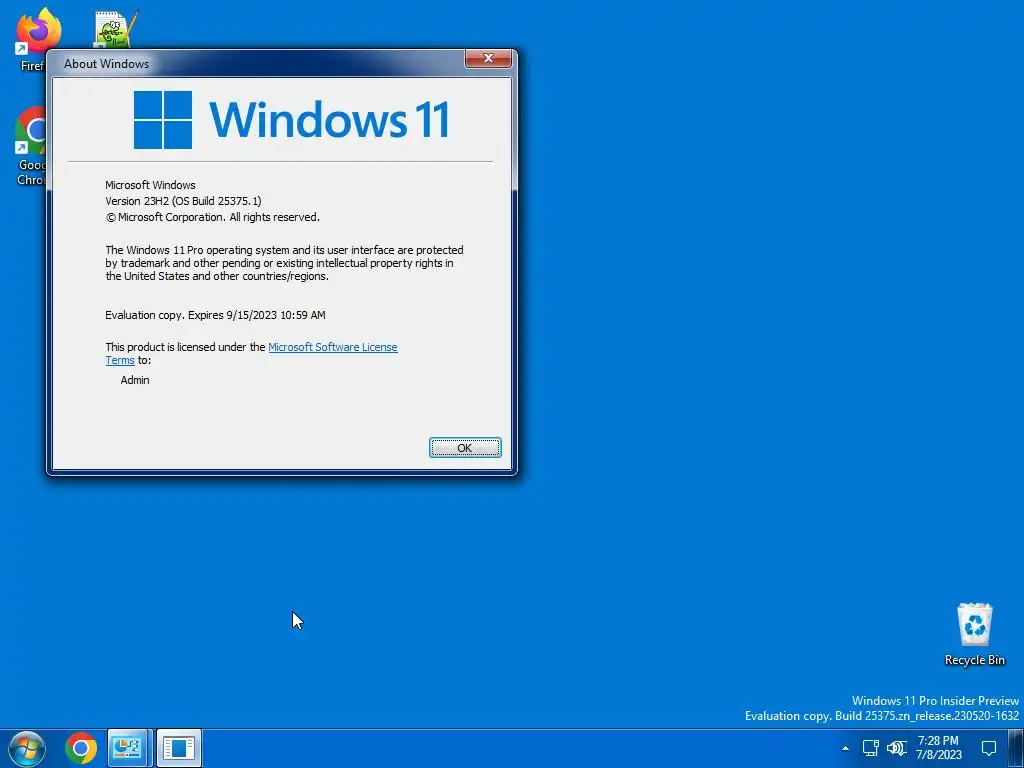
Task: Launch Google Chrome from the taskbar
Action: [x=81, y=748]
